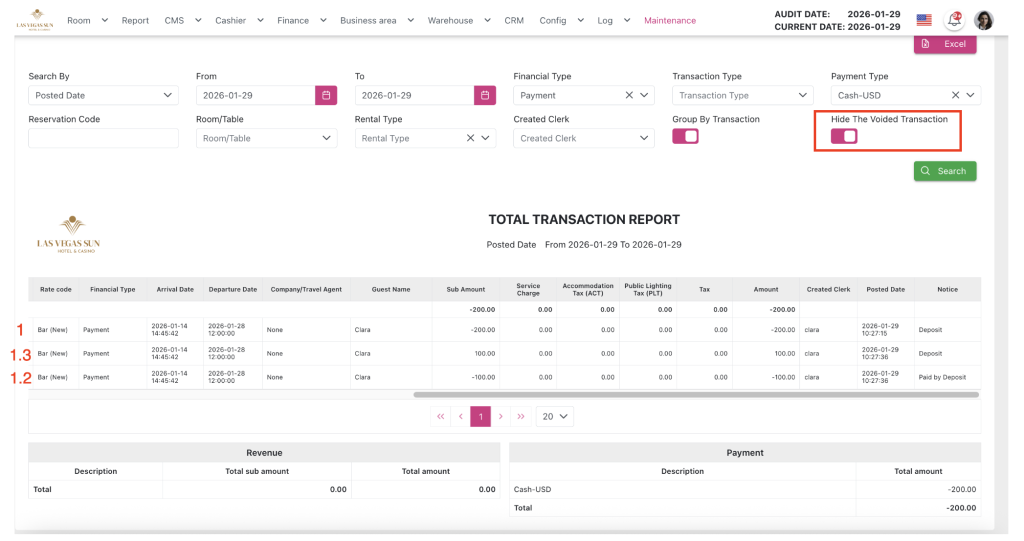Toggle Hide The Voided Transaction switch
The width and height of the screenshot is (1024, 541).
844,136
